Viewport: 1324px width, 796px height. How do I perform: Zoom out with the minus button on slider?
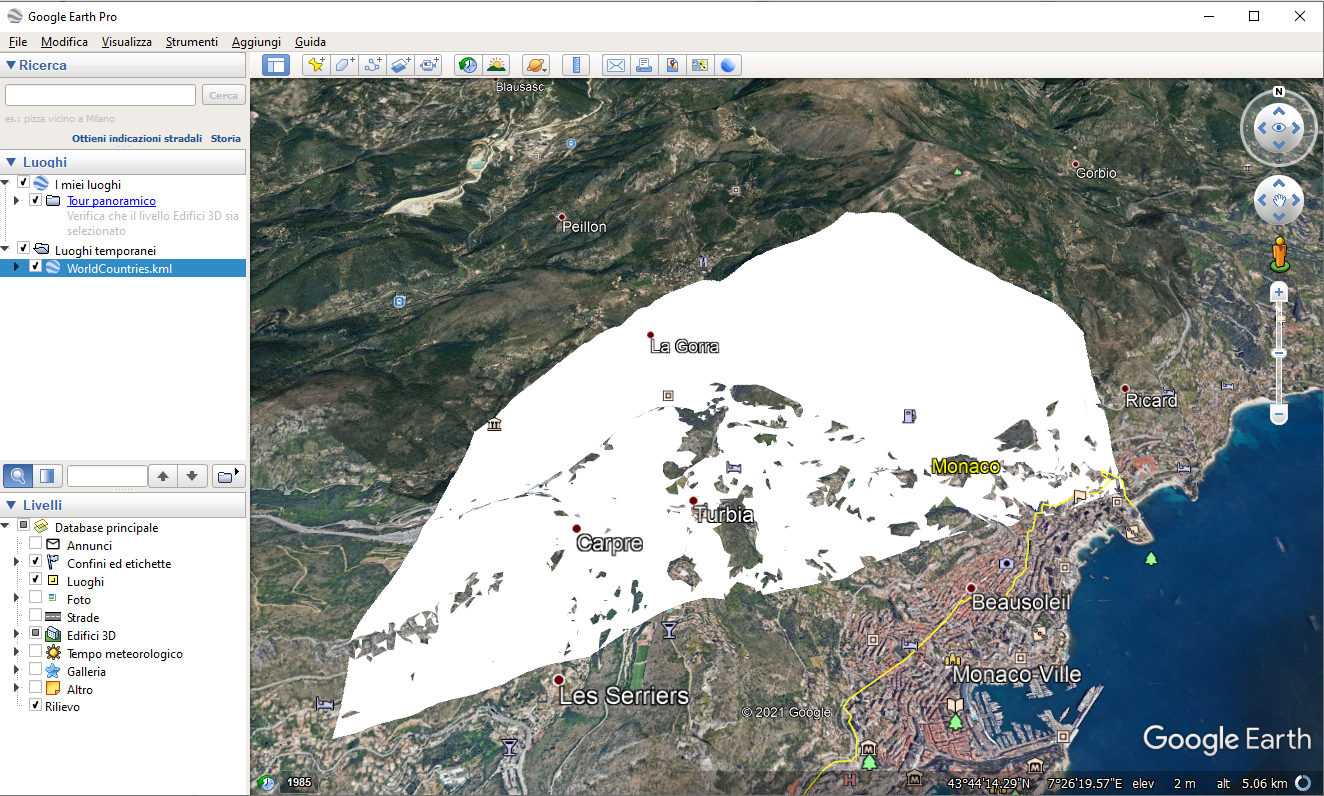1279,413
